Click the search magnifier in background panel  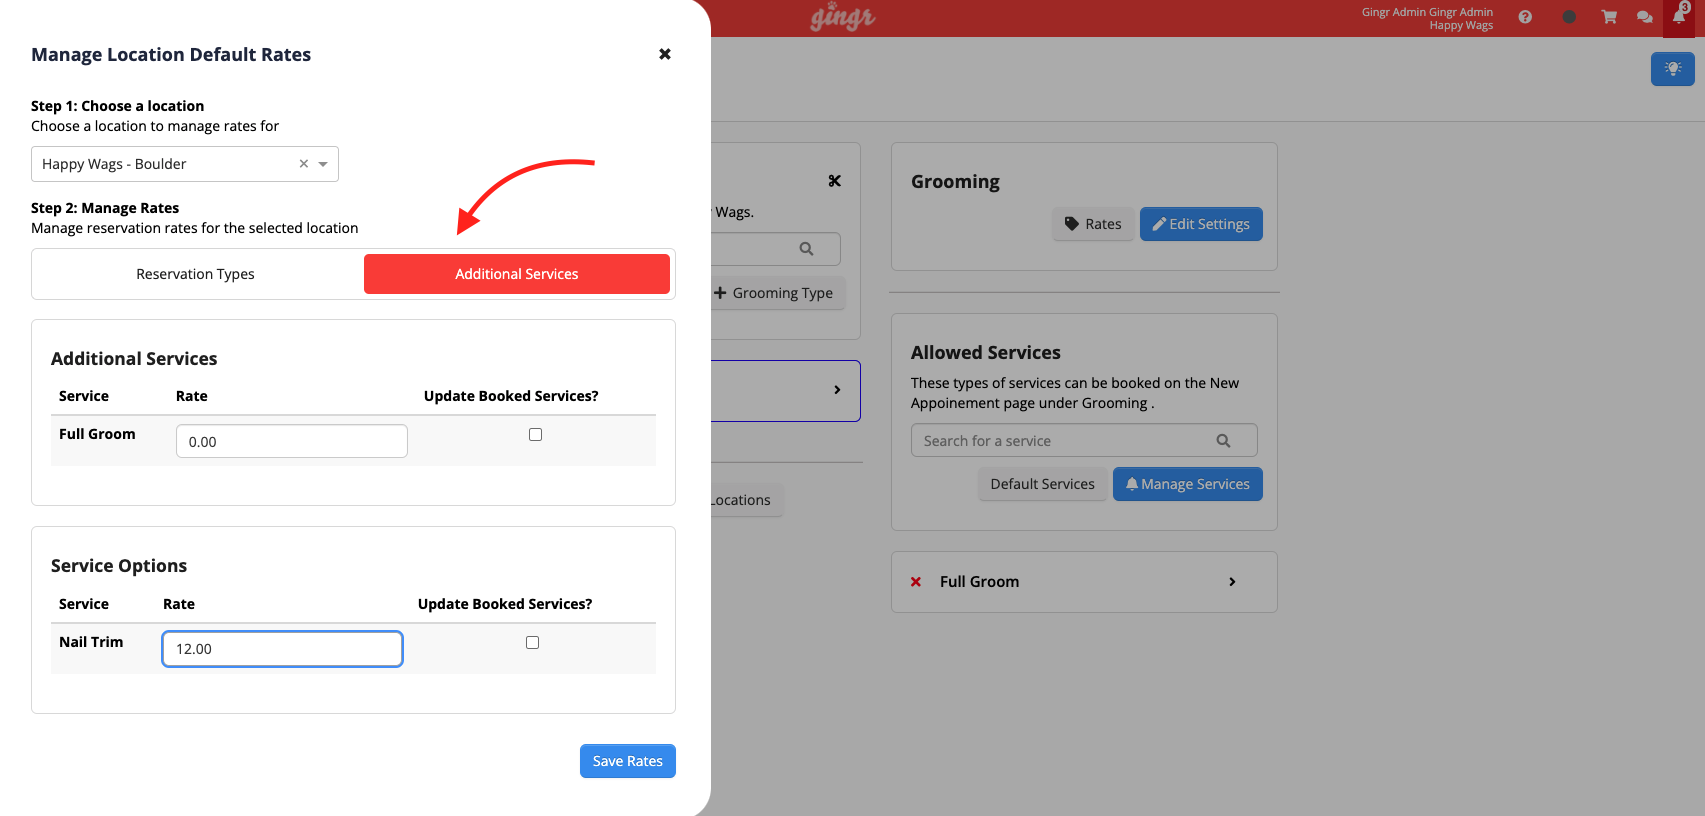tap(806, 249)
